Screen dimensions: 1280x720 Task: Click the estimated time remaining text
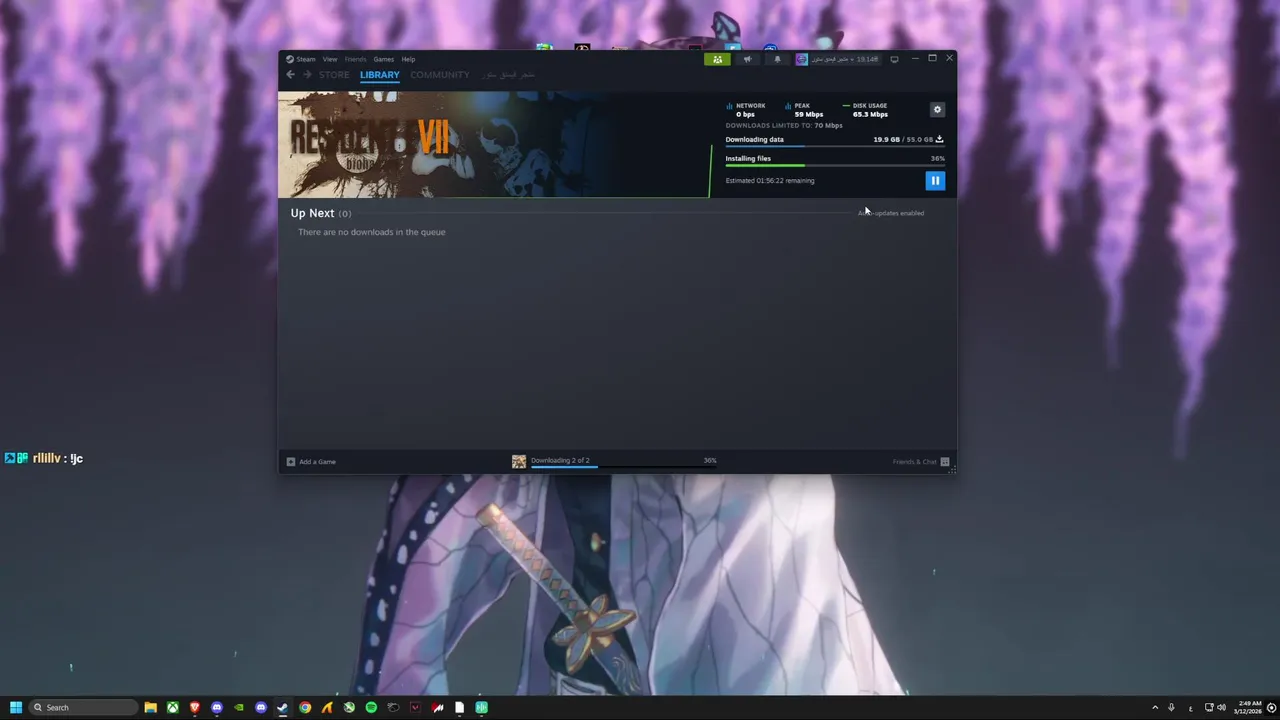point(770,181)
